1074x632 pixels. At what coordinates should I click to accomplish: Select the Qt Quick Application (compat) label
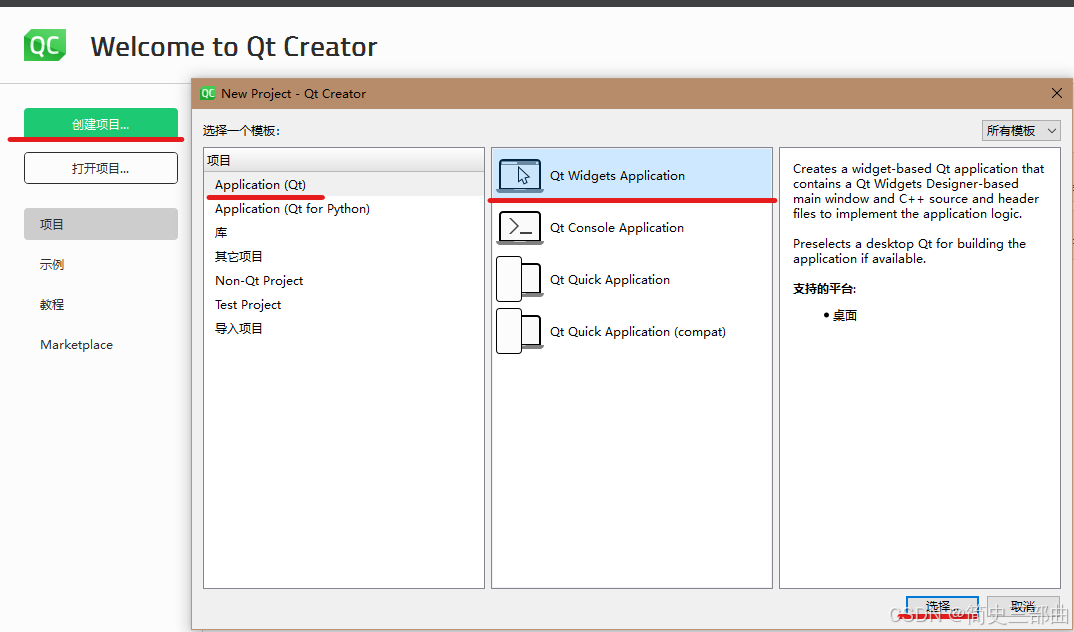[x=638, y=331]
